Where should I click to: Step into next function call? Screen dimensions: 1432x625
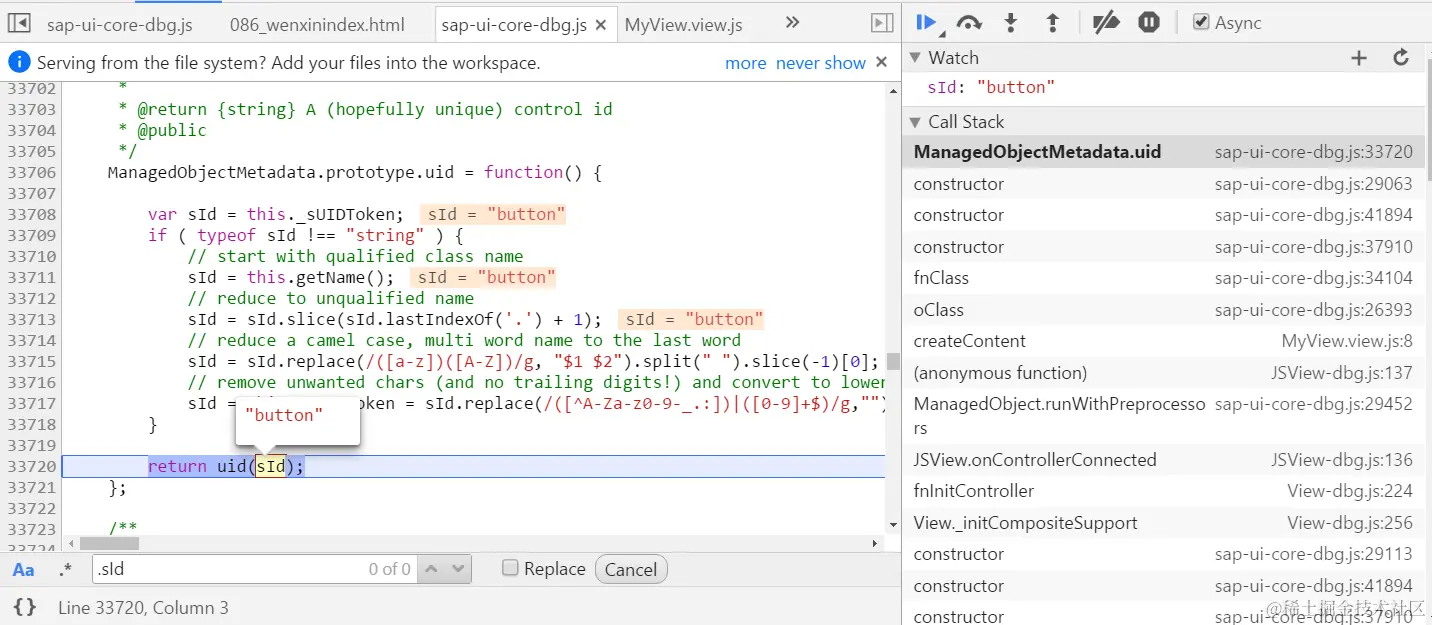tap(1010, 22)
